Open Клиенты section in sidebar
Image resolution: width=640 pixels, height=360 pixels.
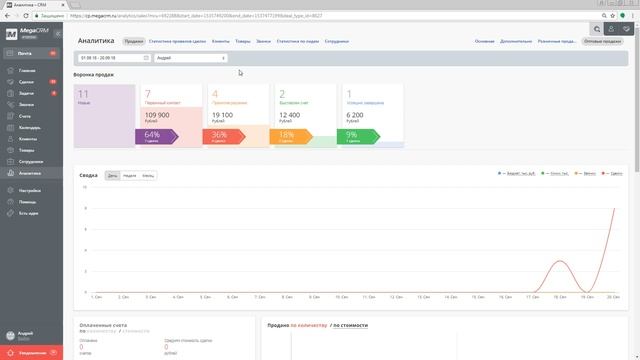click(28, 139)
